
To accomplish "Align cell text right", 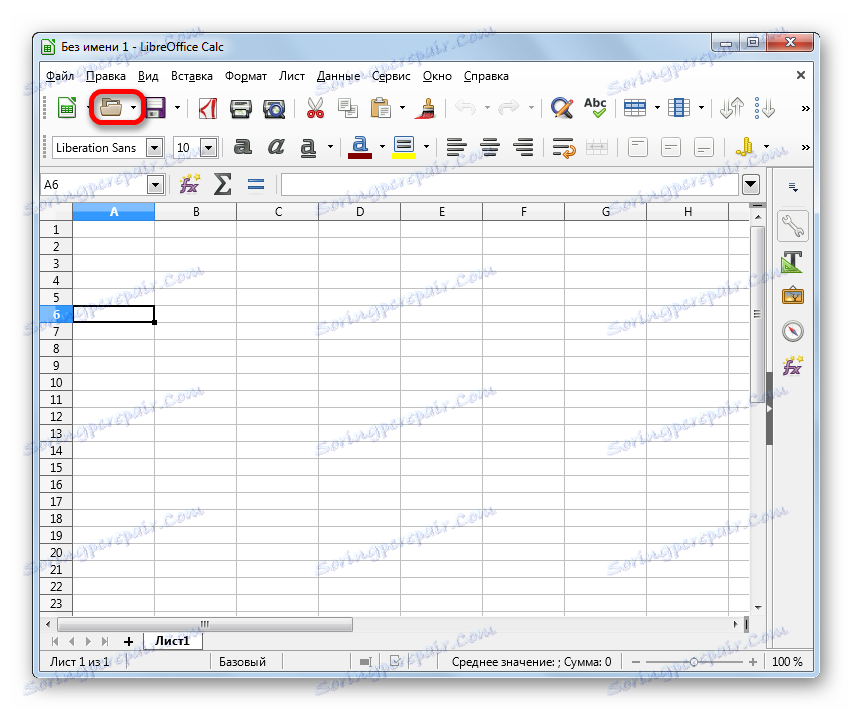I will click(x=523, y=147).
